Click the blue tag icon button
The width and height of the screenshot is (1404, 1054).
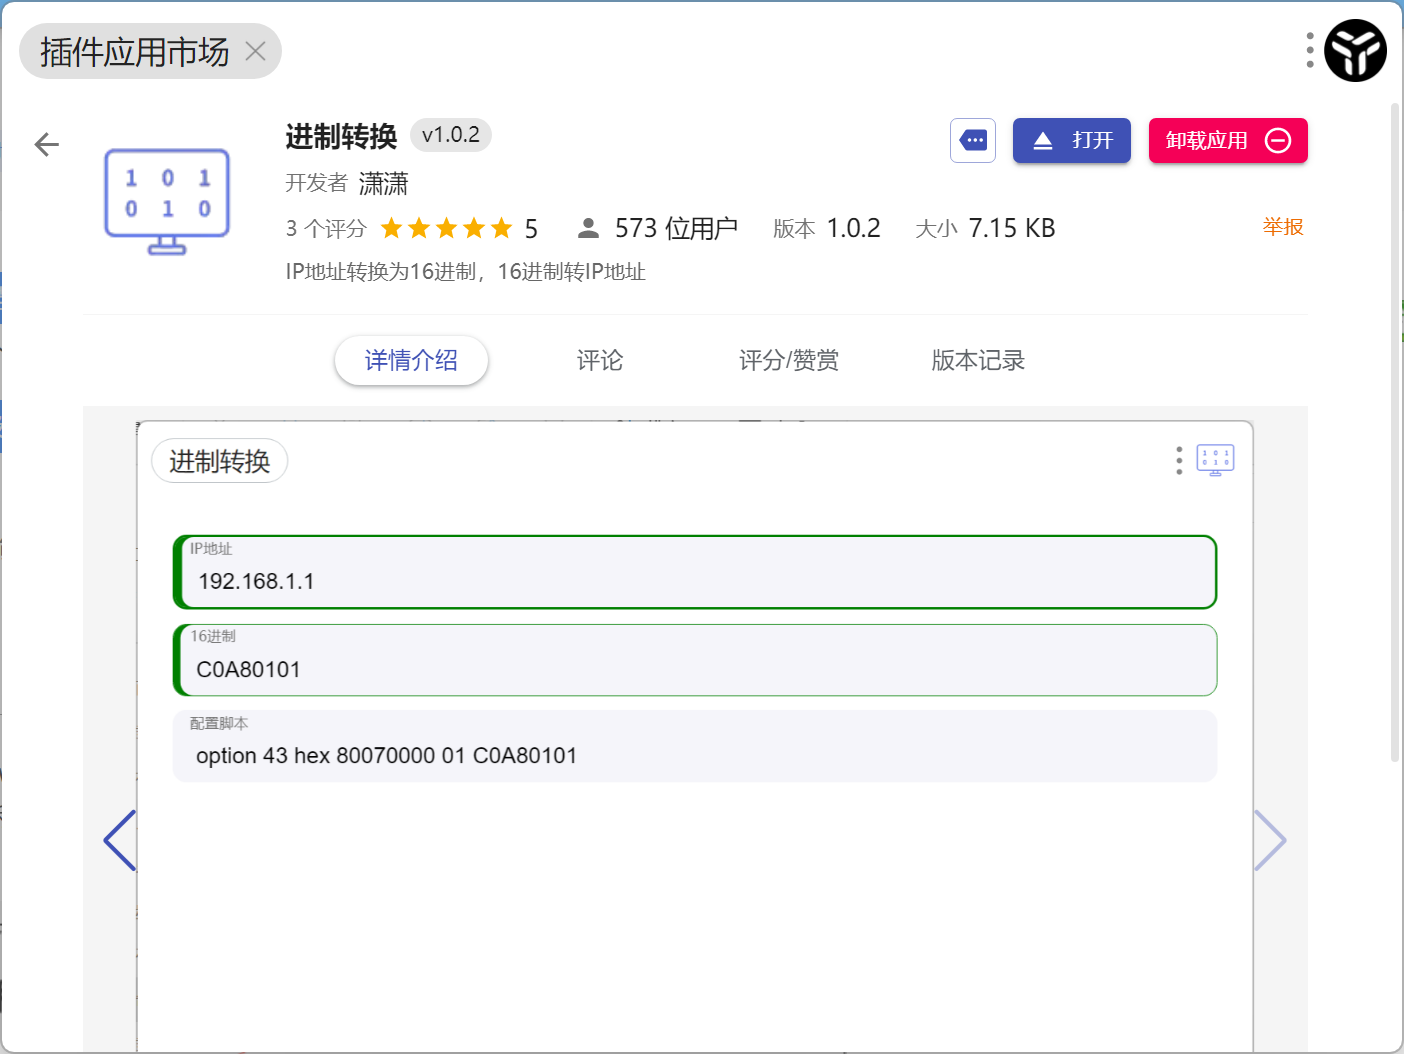tap(972, 141)
